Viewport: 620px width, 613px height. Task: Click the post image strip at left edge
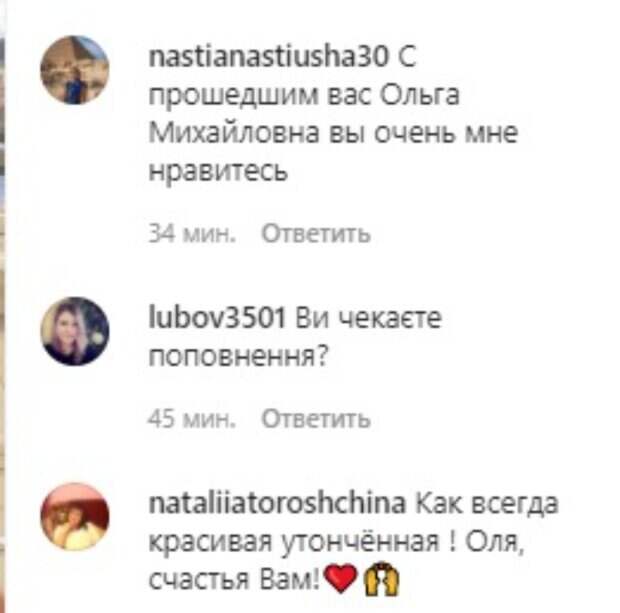[2, 306]
